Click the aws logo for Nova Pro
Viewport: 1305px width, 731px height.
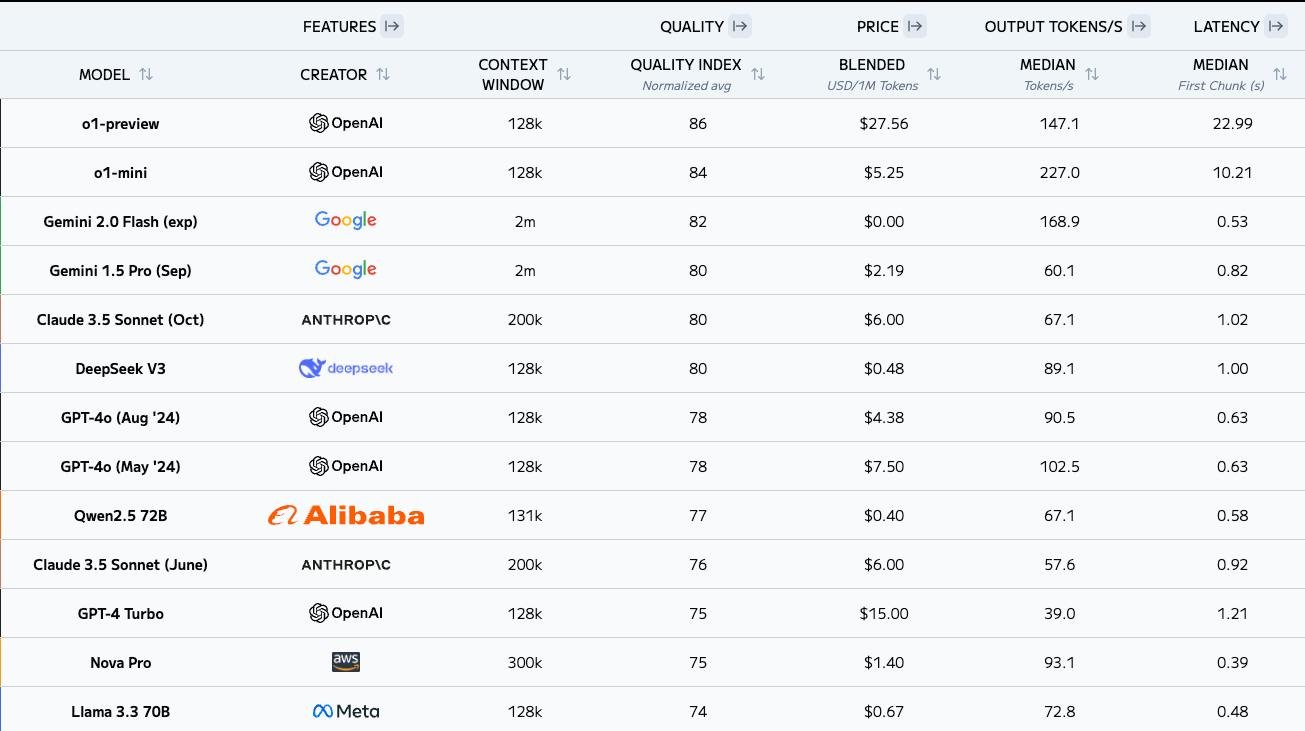pos(346,662)
